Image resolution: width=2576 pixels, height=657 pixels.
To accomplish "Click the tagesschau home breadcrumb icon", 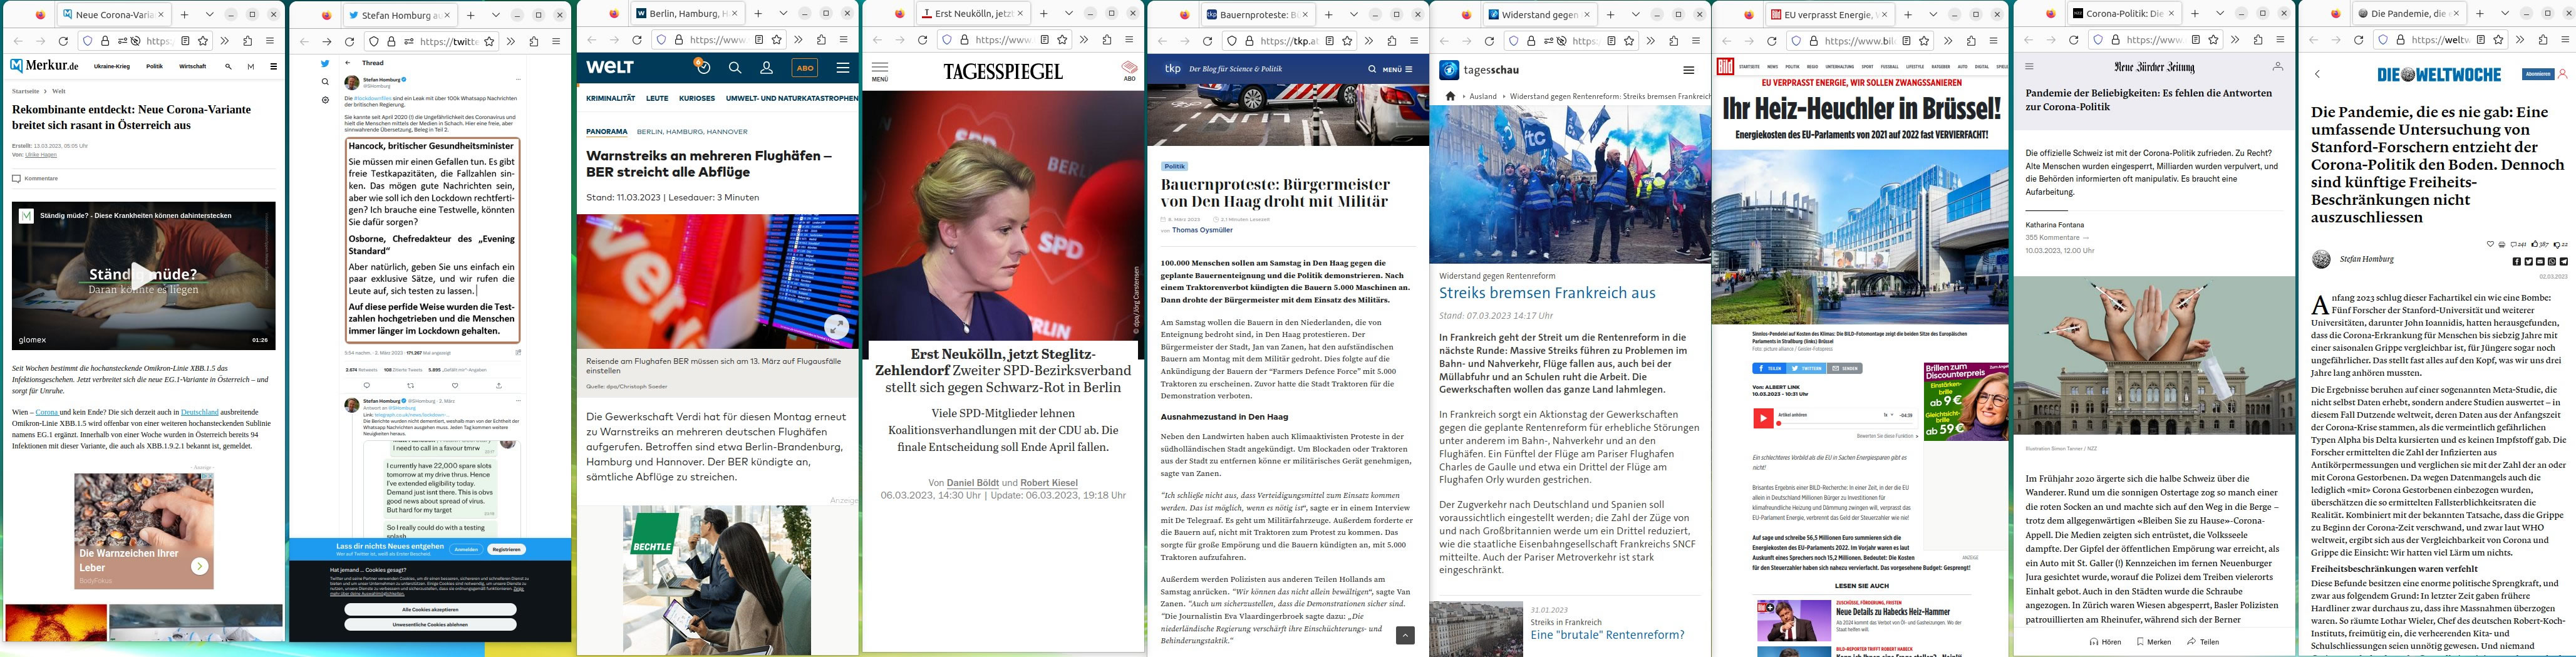I will (1450, 96).
